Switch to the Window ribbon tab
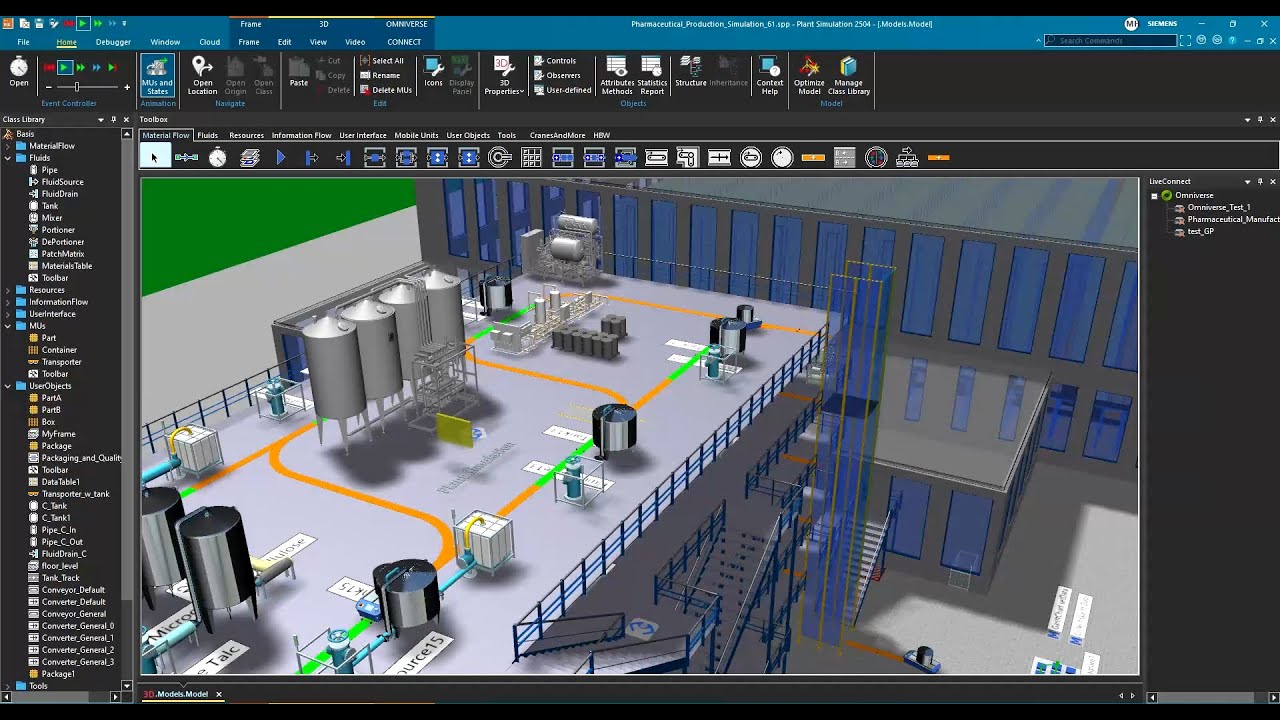The height and width of the screenshot is (720, 1280). pyautogui.click(x=165, y=42)
